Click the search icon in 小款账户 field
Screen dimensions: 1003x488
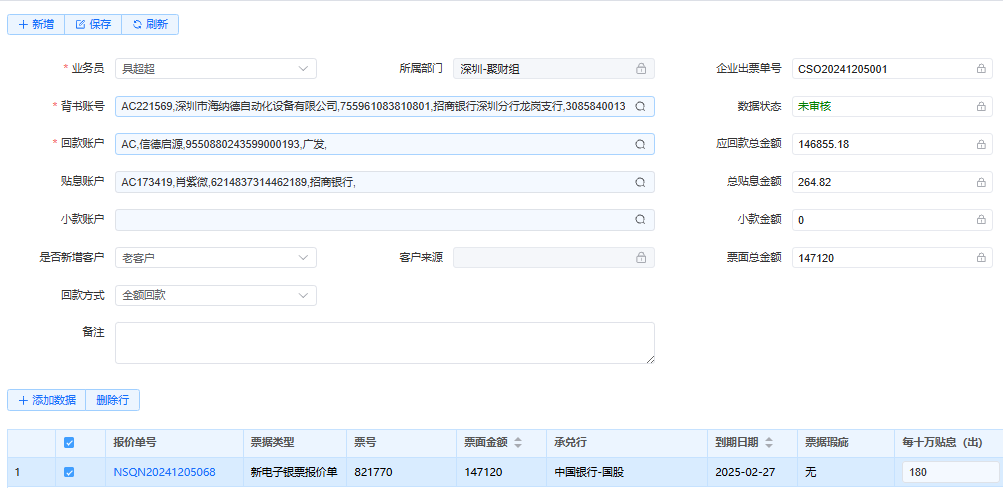click(640, 220)
